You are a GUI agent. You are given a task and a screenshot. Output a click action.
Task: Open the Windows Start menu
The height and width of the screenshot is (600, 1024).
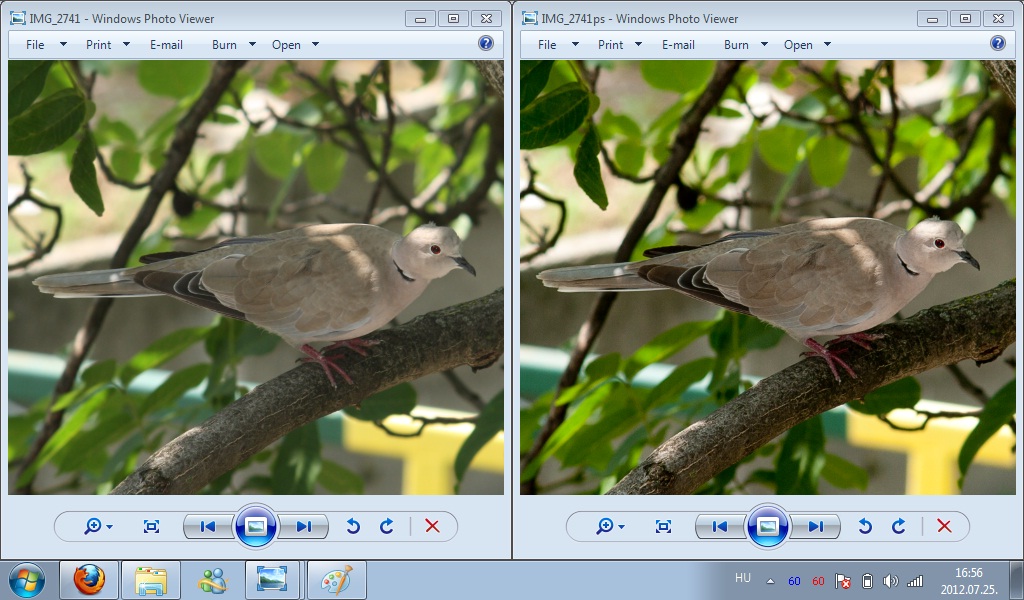[x=27, y=580]
